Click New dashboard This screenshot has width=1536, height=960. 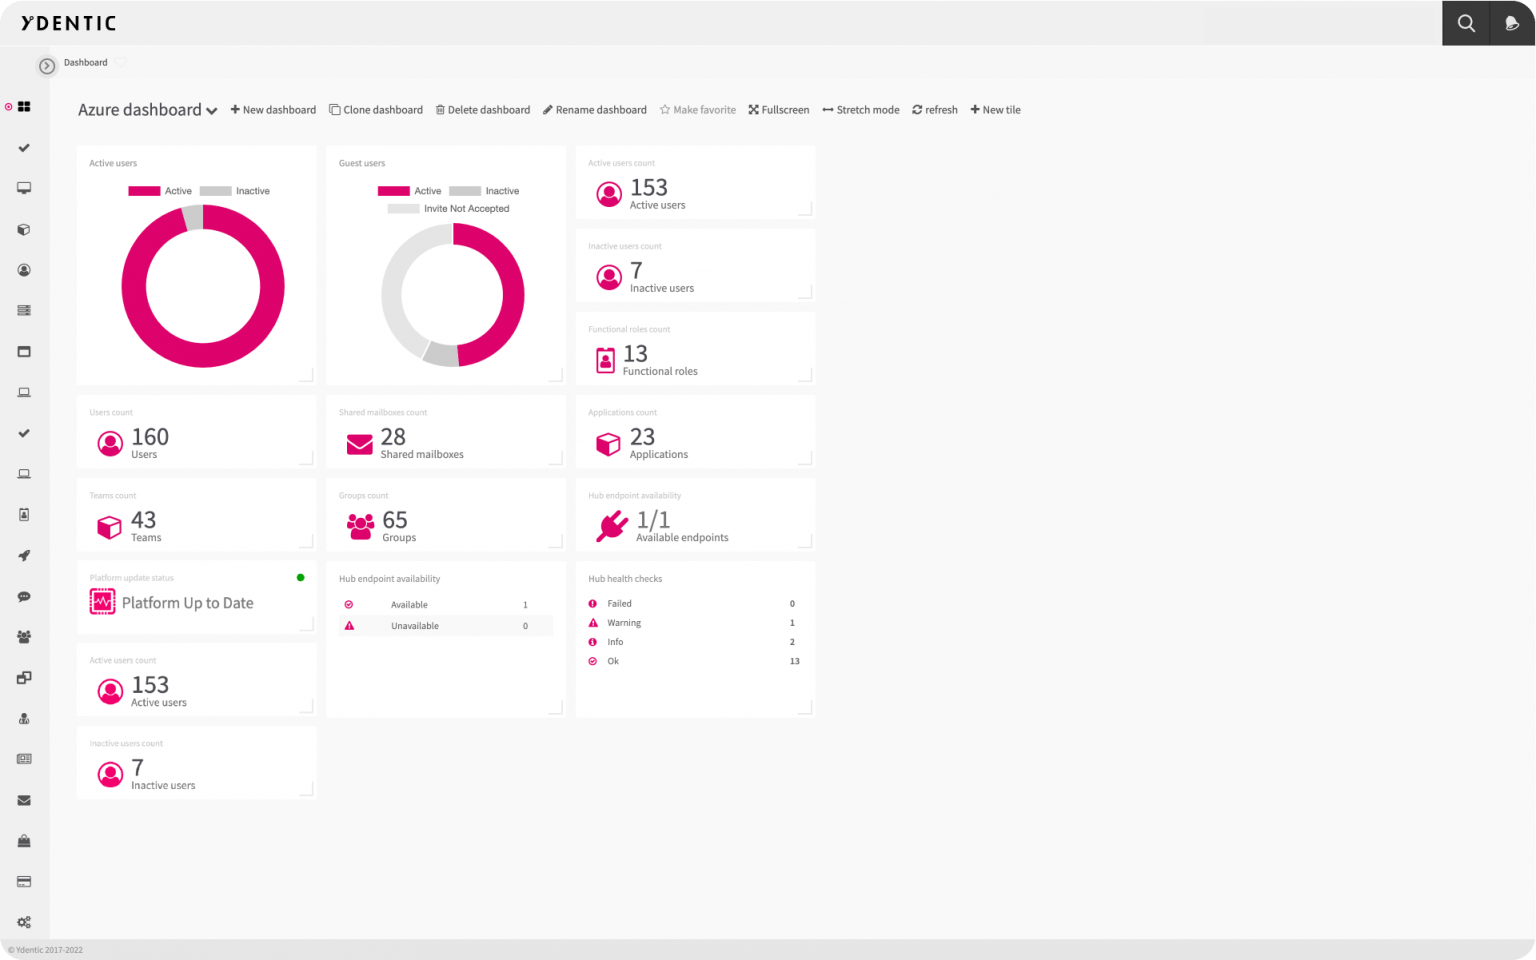[272, 109]
